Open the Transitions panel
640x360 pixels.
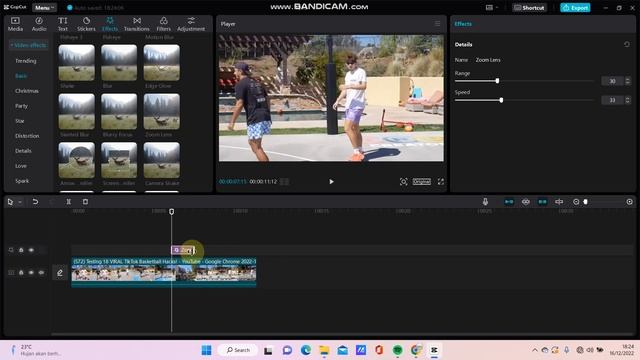pyautogui.click(x=137, y=24)
